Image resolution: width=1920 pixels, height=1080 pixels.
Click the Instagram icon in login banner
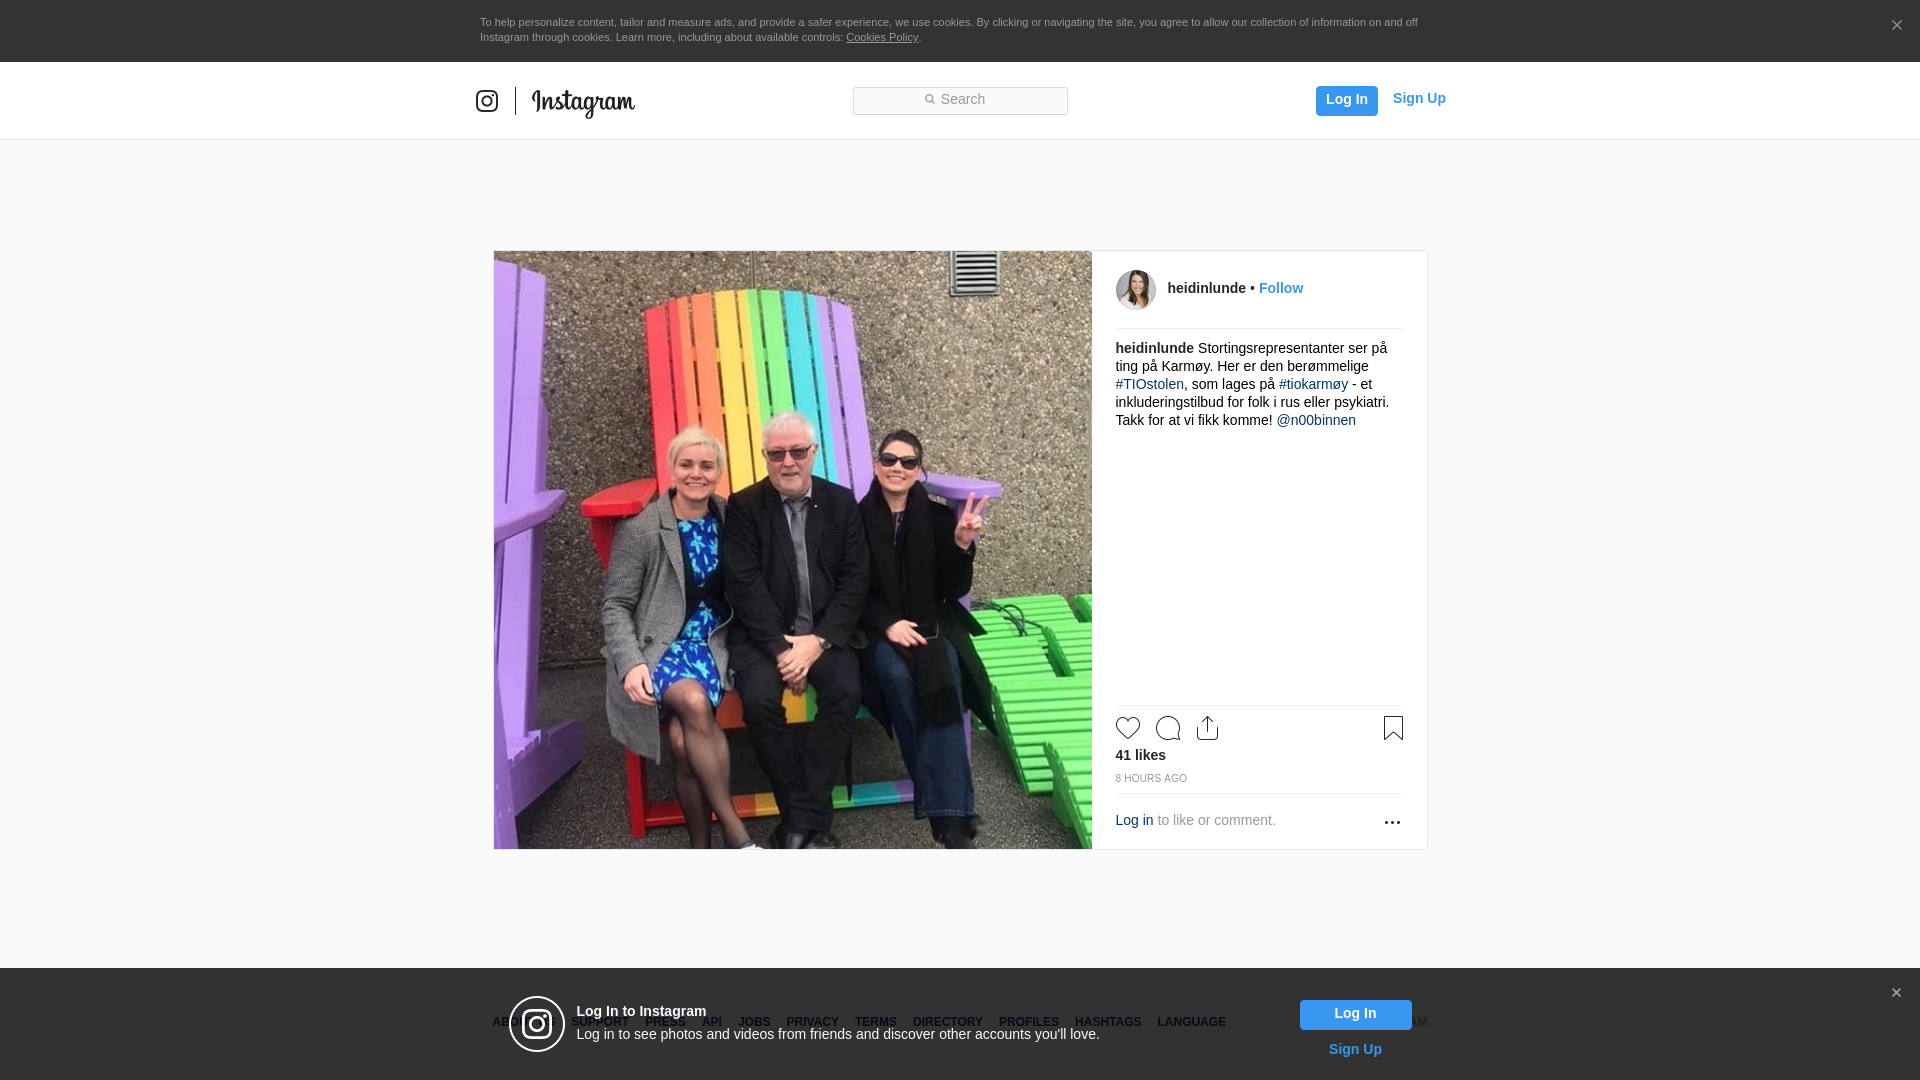click(x=537, y=1024)
